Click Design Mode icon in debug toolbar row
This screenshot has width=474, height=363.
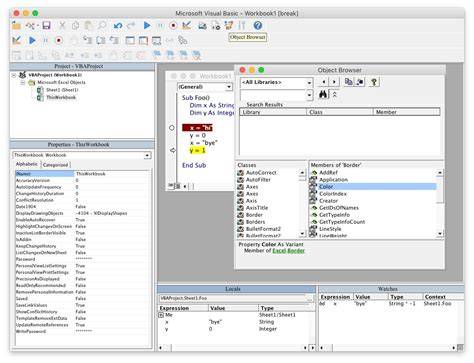[16, 41]
